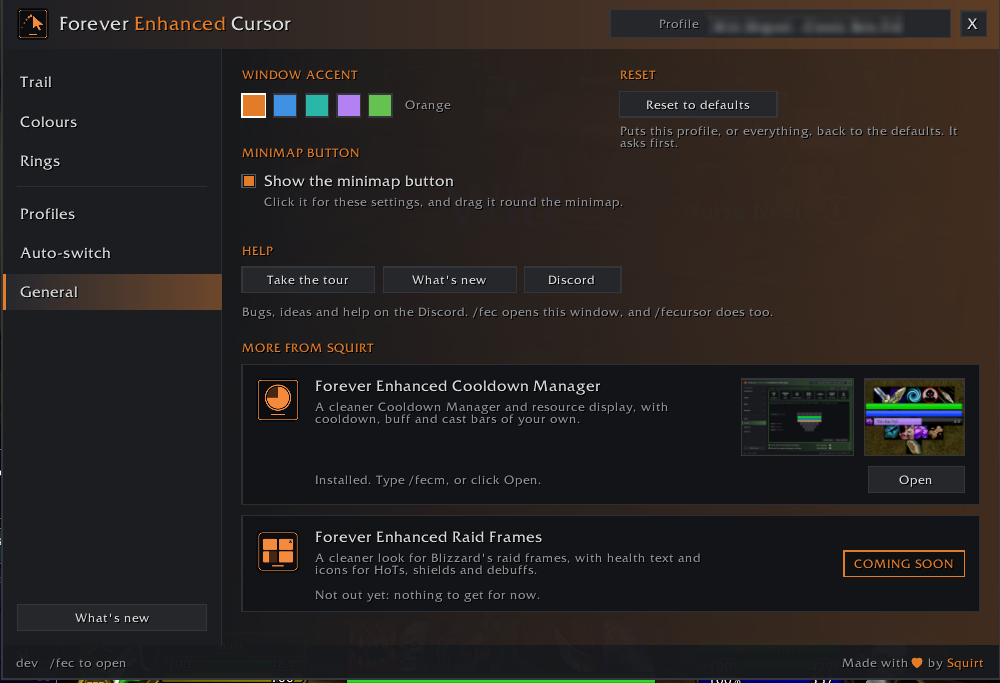The image size is (1000, 683).
Task: Click the heart icon in footer
Action: click(917, 663)
